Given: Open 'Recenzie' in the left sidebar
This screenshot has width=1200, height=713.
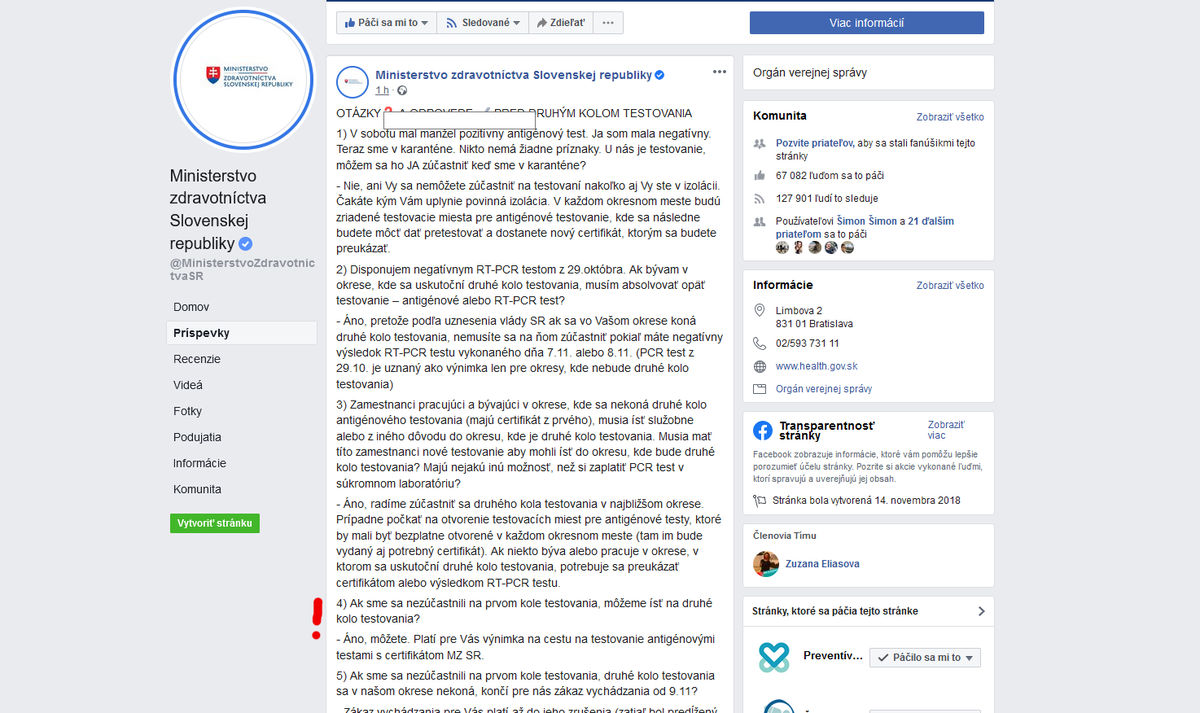Looking at the screenshot, I should 197,359.
